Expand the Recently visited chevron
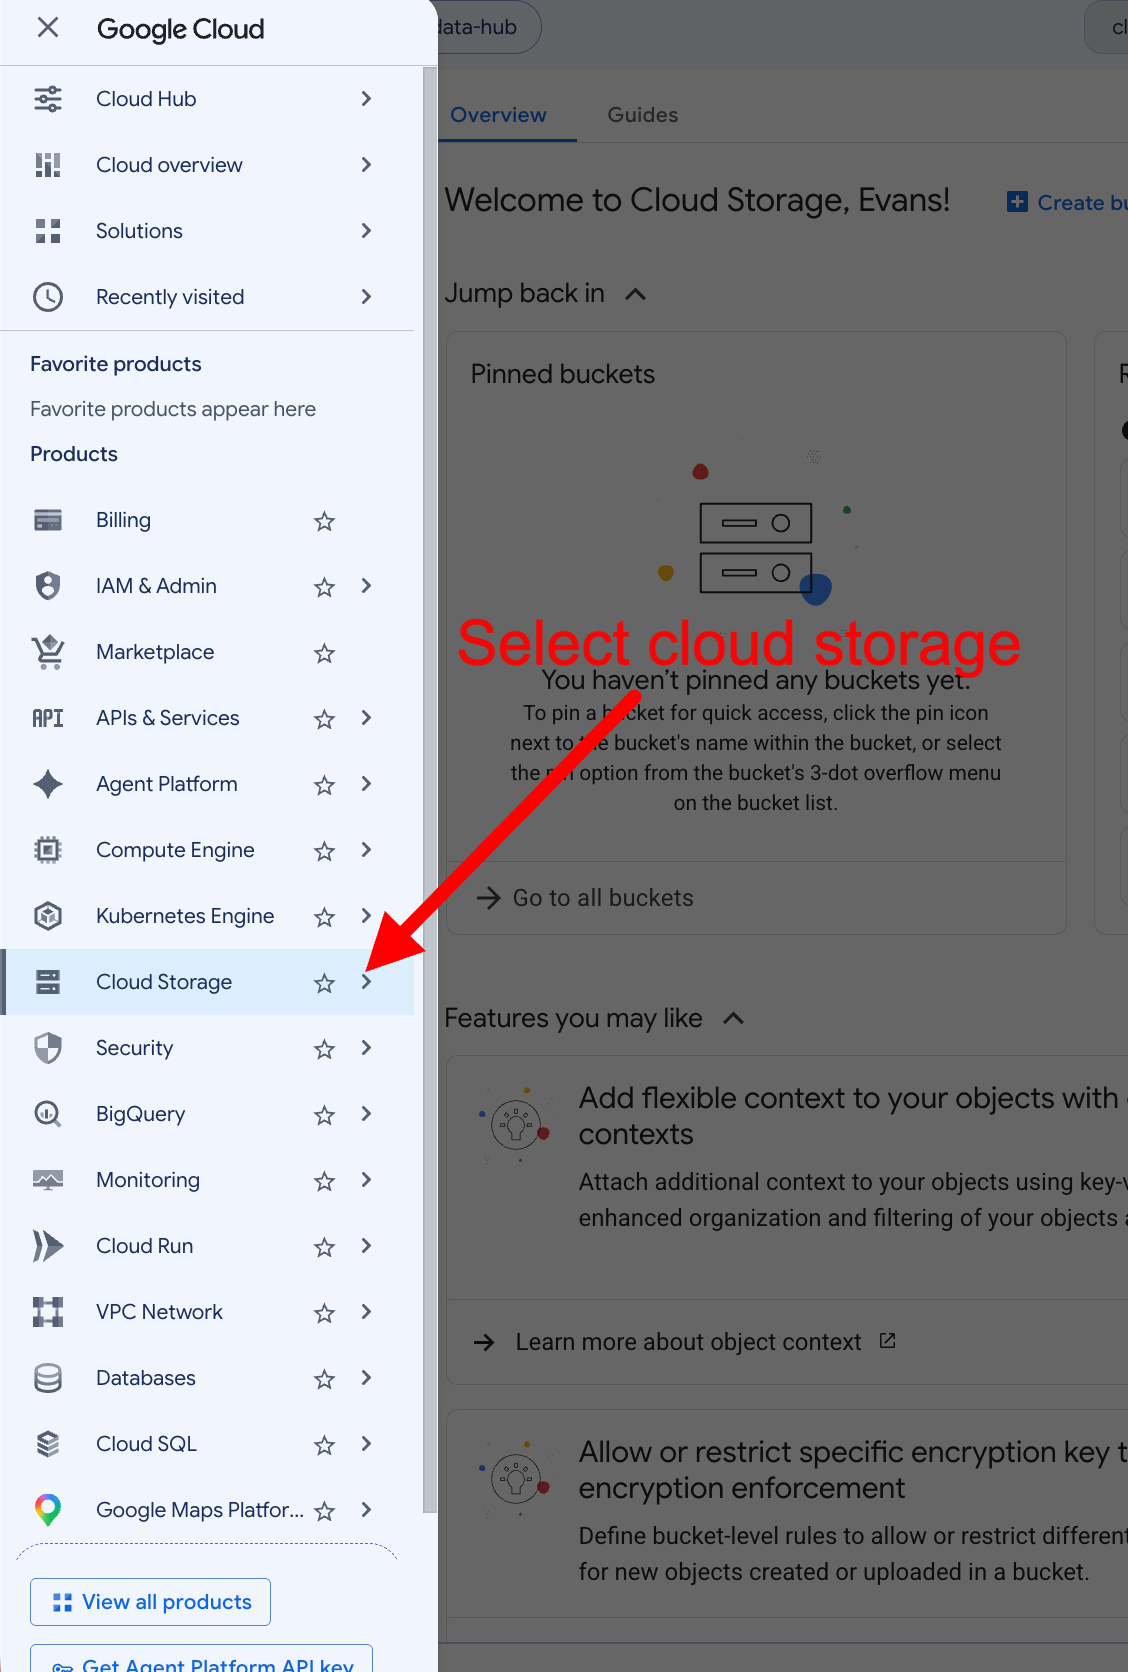This screenshot has width=1128, height=1672. point(367,297)
